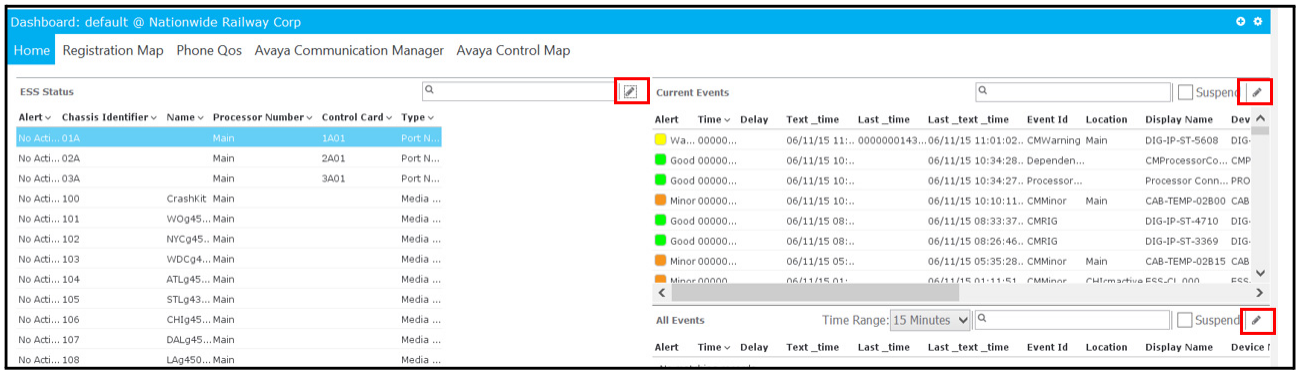Image resolution: width=1300 pixels, height=374 pixels.
Task: Sort by Control Card column
Action: tap(357, 117)
